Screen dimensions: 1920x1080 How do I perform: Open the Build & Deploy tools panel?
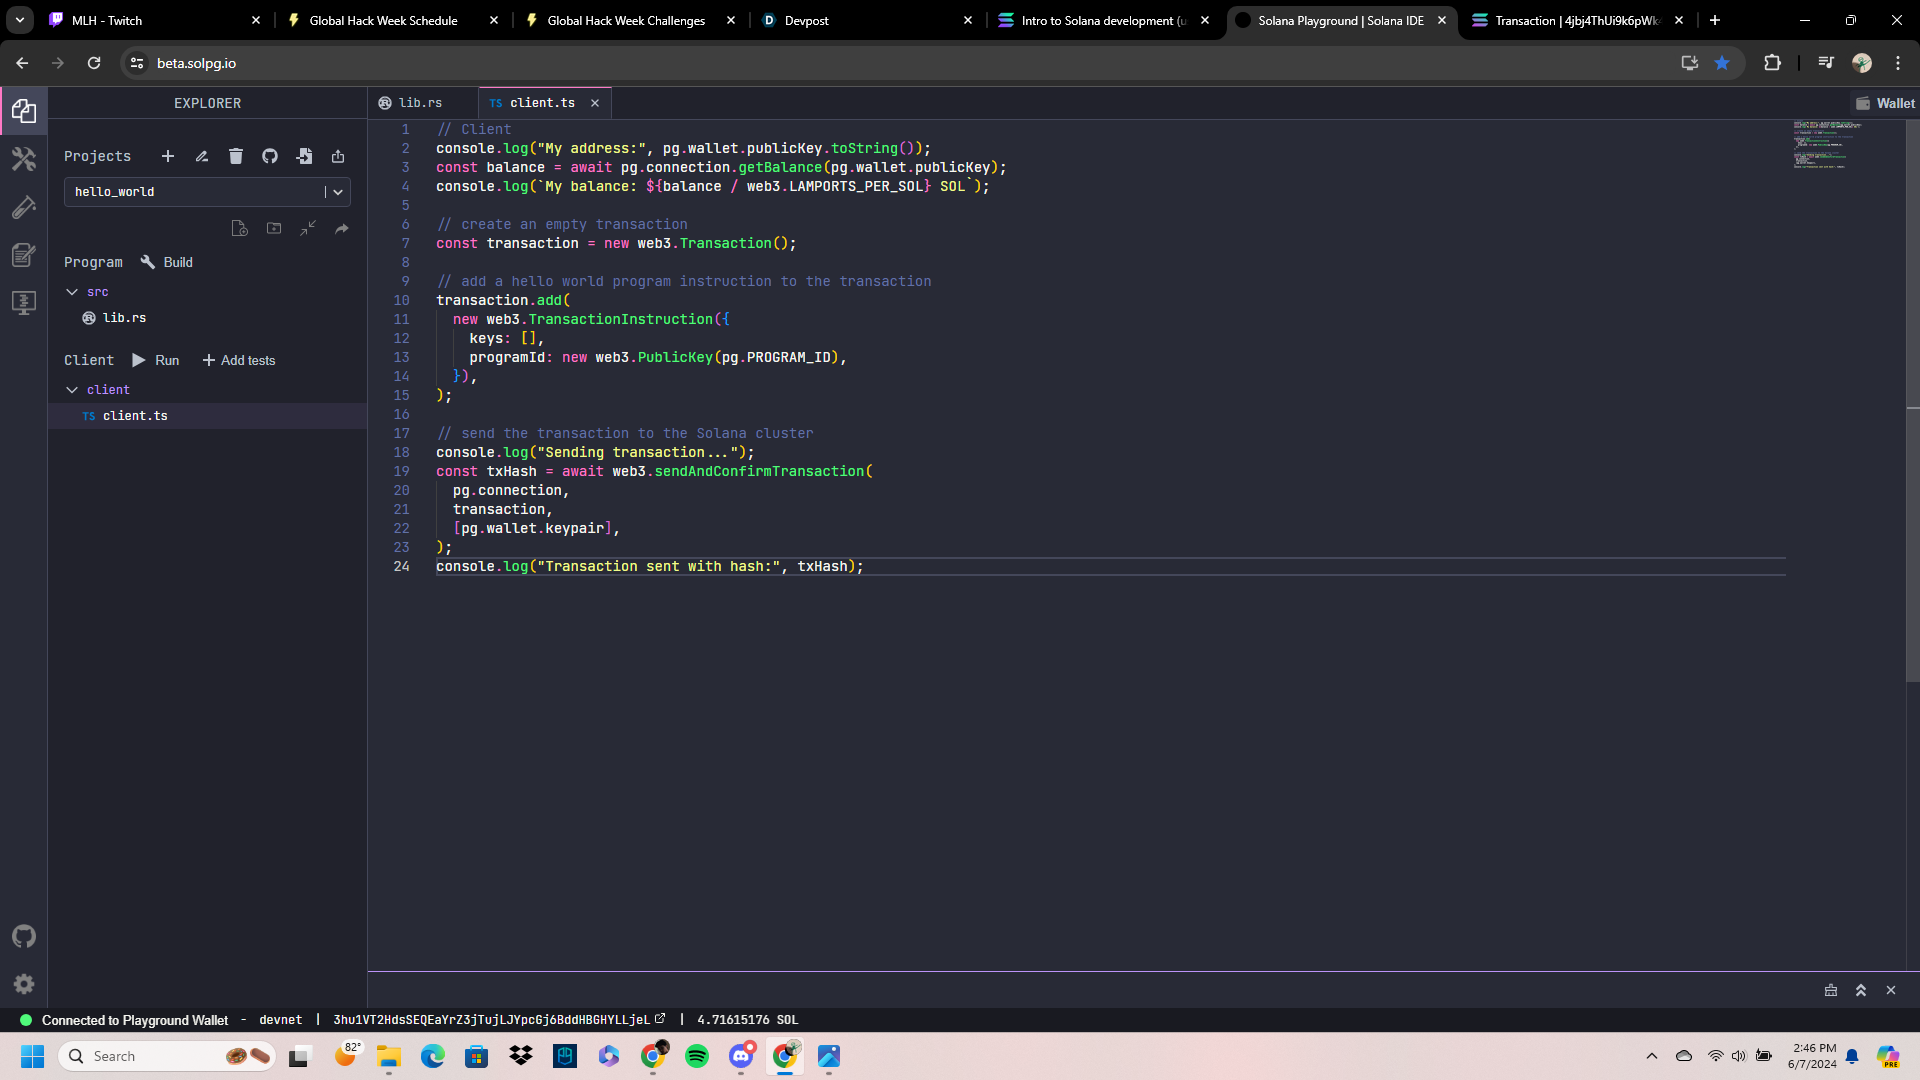[x=24, y=159]
